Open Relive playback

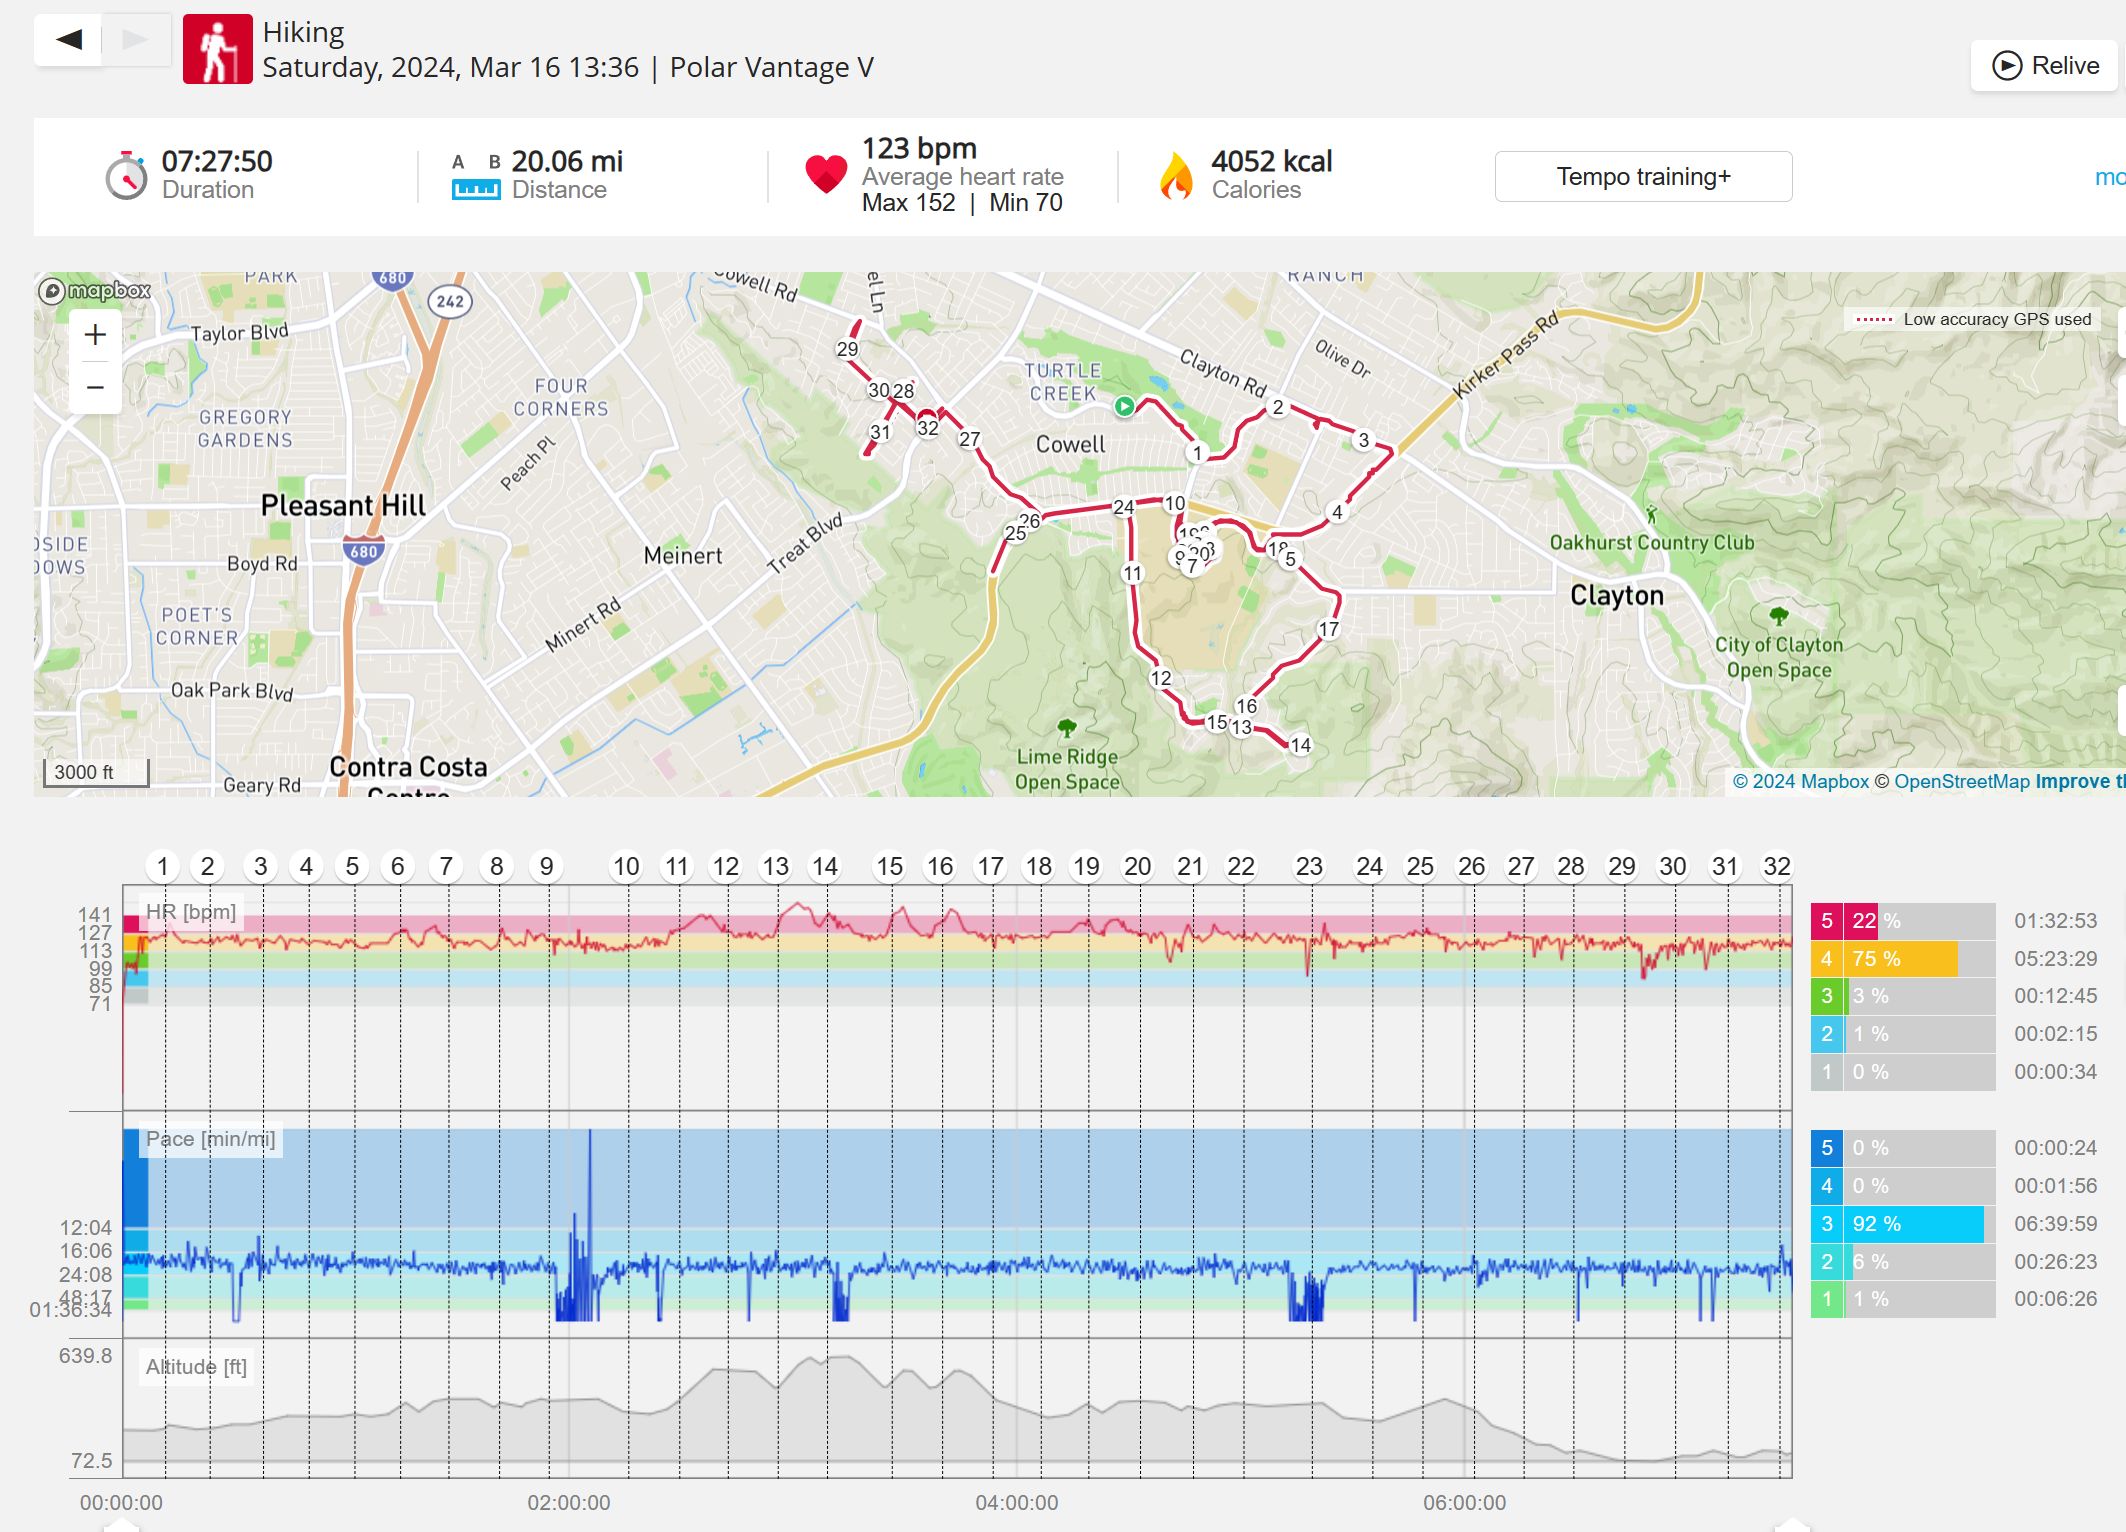2045,66
